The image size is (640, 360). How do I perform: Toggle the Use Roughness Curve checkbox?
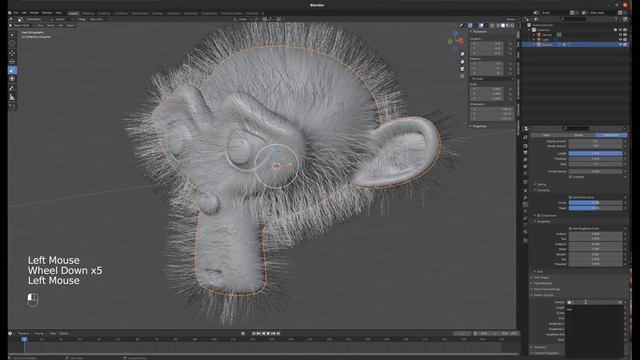570,229
